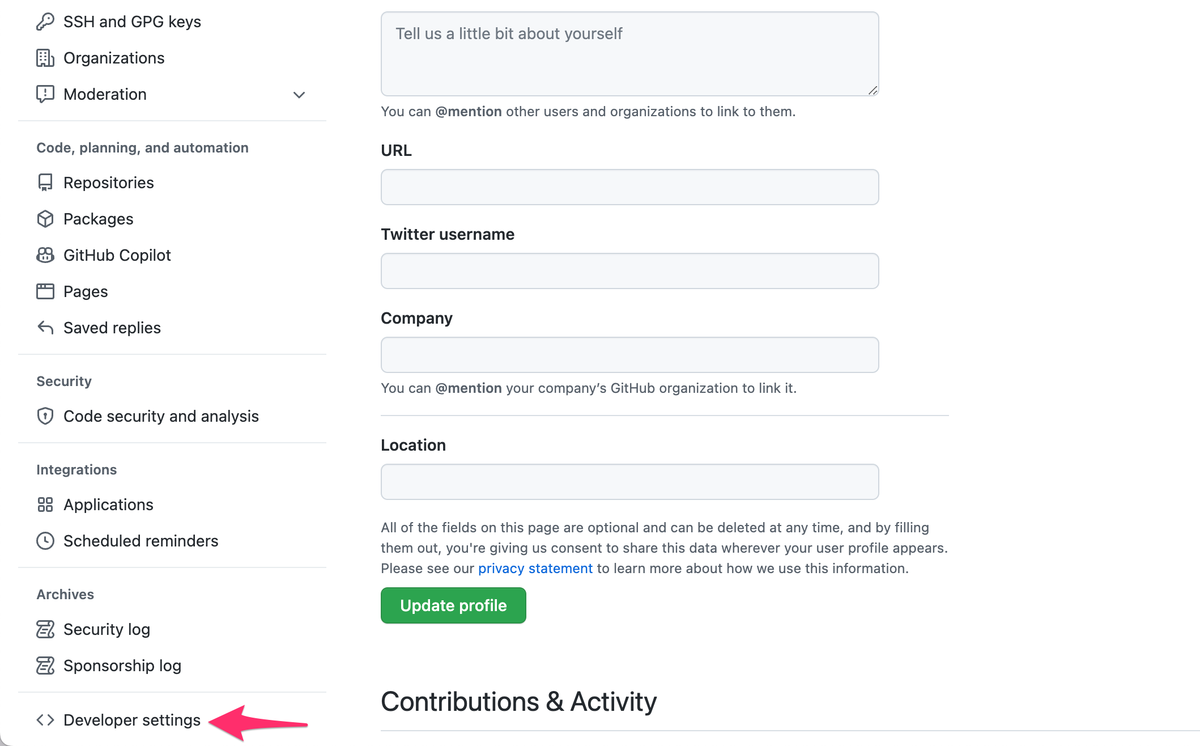Click the Organizations building icon
This screenshot has width=1200, height=746.
45,58
